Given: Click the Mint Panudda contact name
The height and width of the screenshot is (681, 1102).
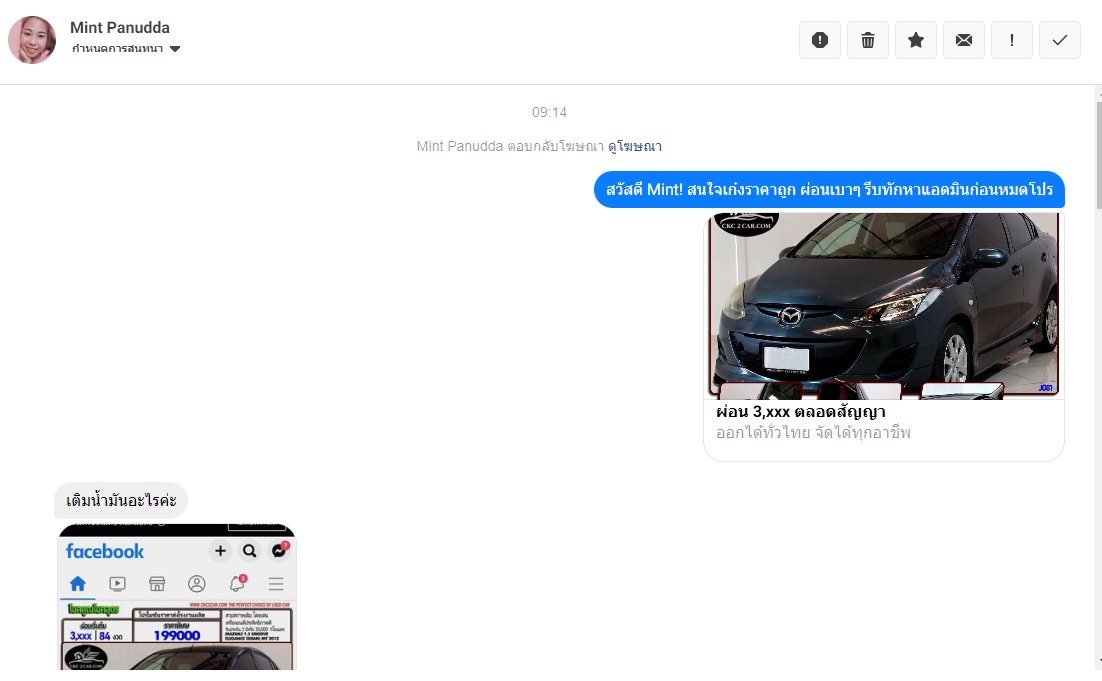Looking at the screenshot, I should (x=120, y=28).
